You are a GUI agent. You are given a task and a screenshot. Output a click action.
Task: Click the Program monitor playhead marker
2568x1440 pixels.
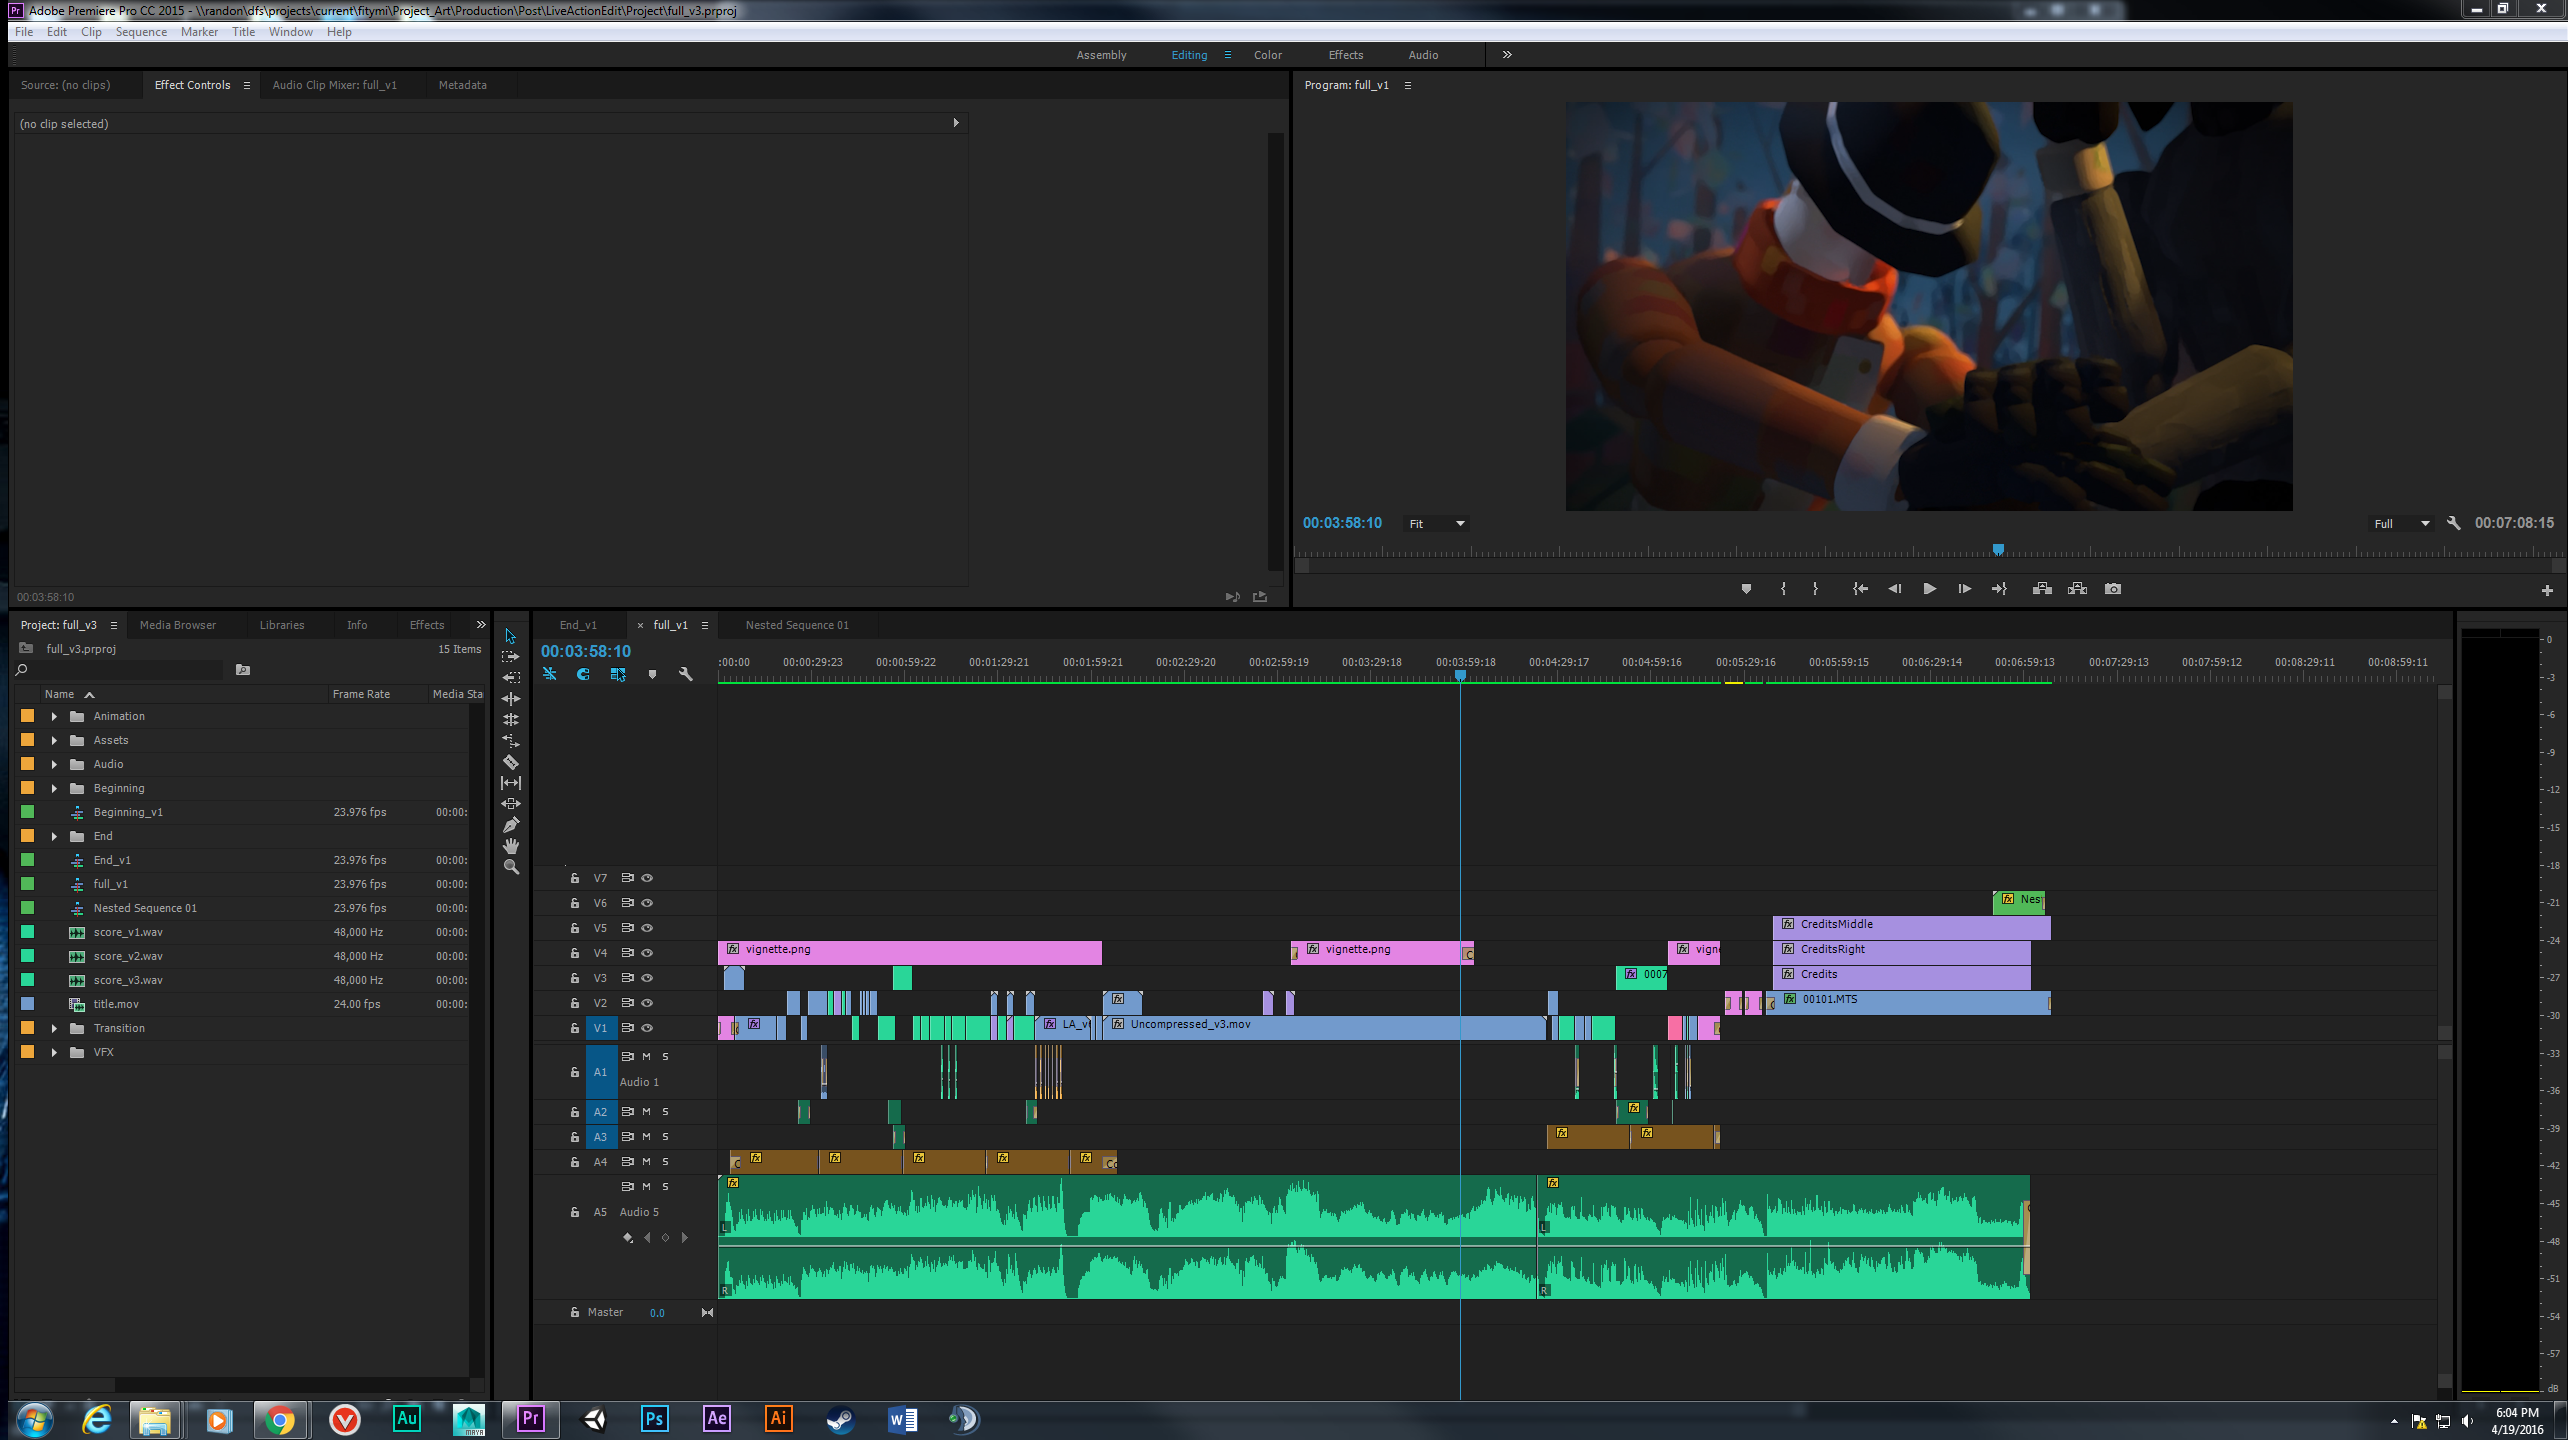tap(1998, 549)
